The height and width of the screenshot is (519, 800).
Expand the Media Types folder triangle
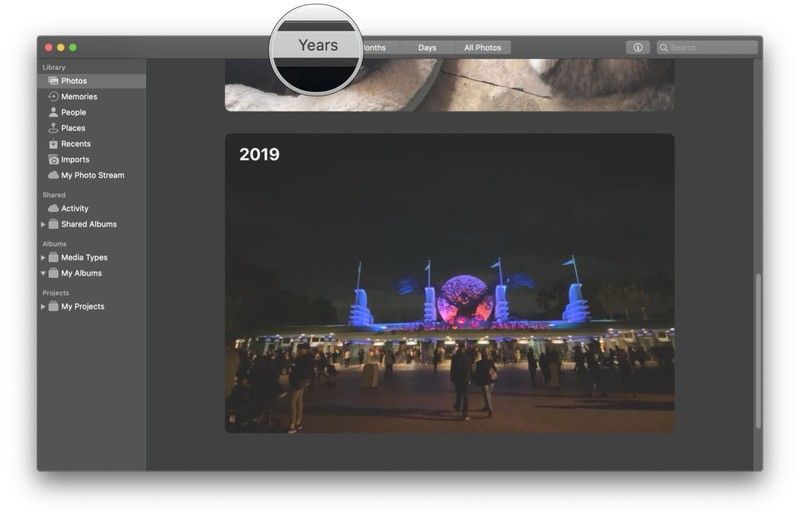(x=43, y=258)
